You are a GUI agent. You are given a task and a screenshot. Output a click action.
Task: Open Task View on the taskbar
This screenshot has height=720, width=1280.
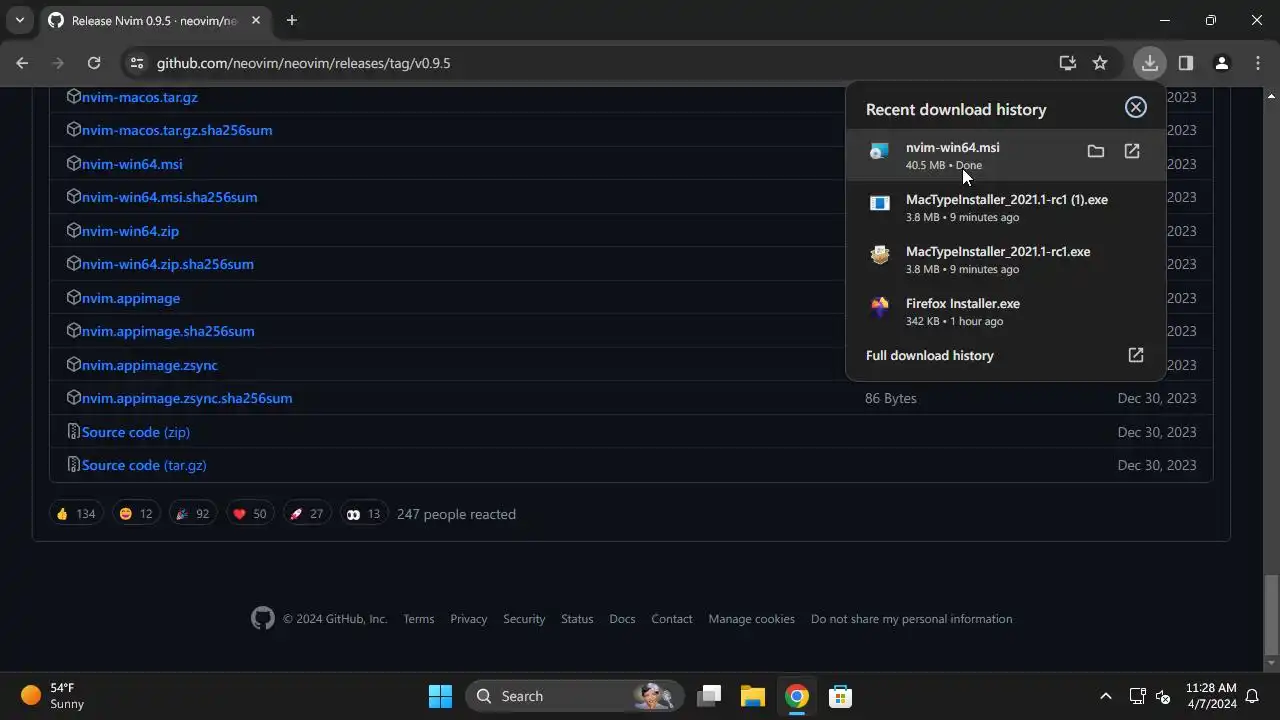click(710, 696)
